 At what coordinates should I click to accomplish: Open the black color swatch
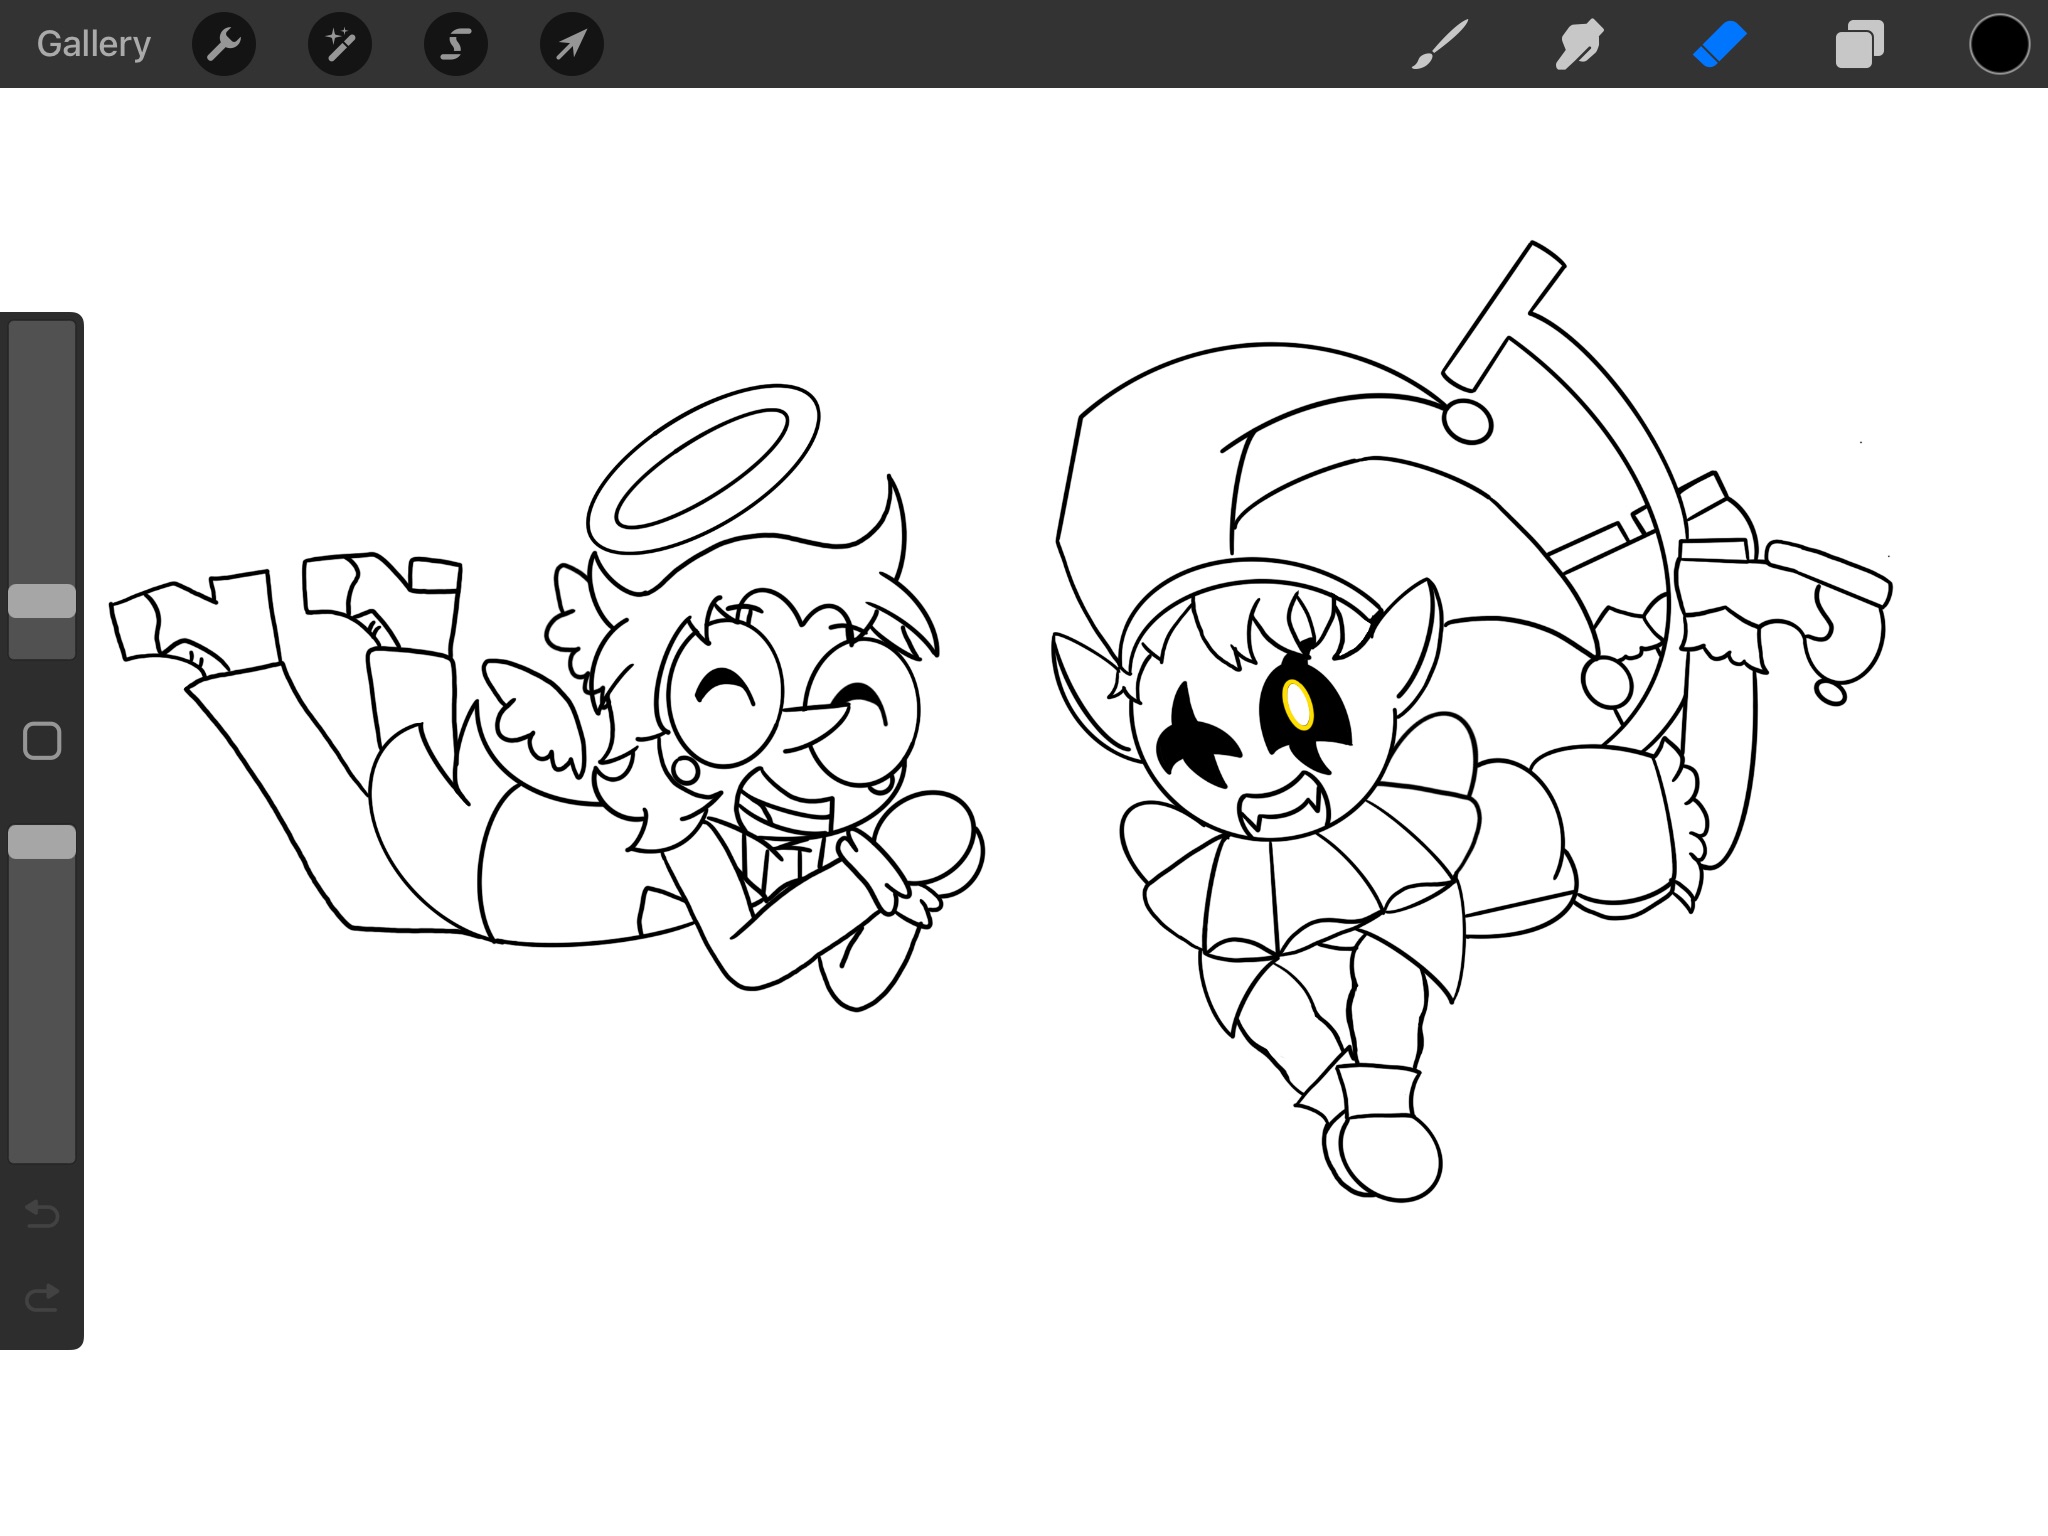tap(1999, 44)
